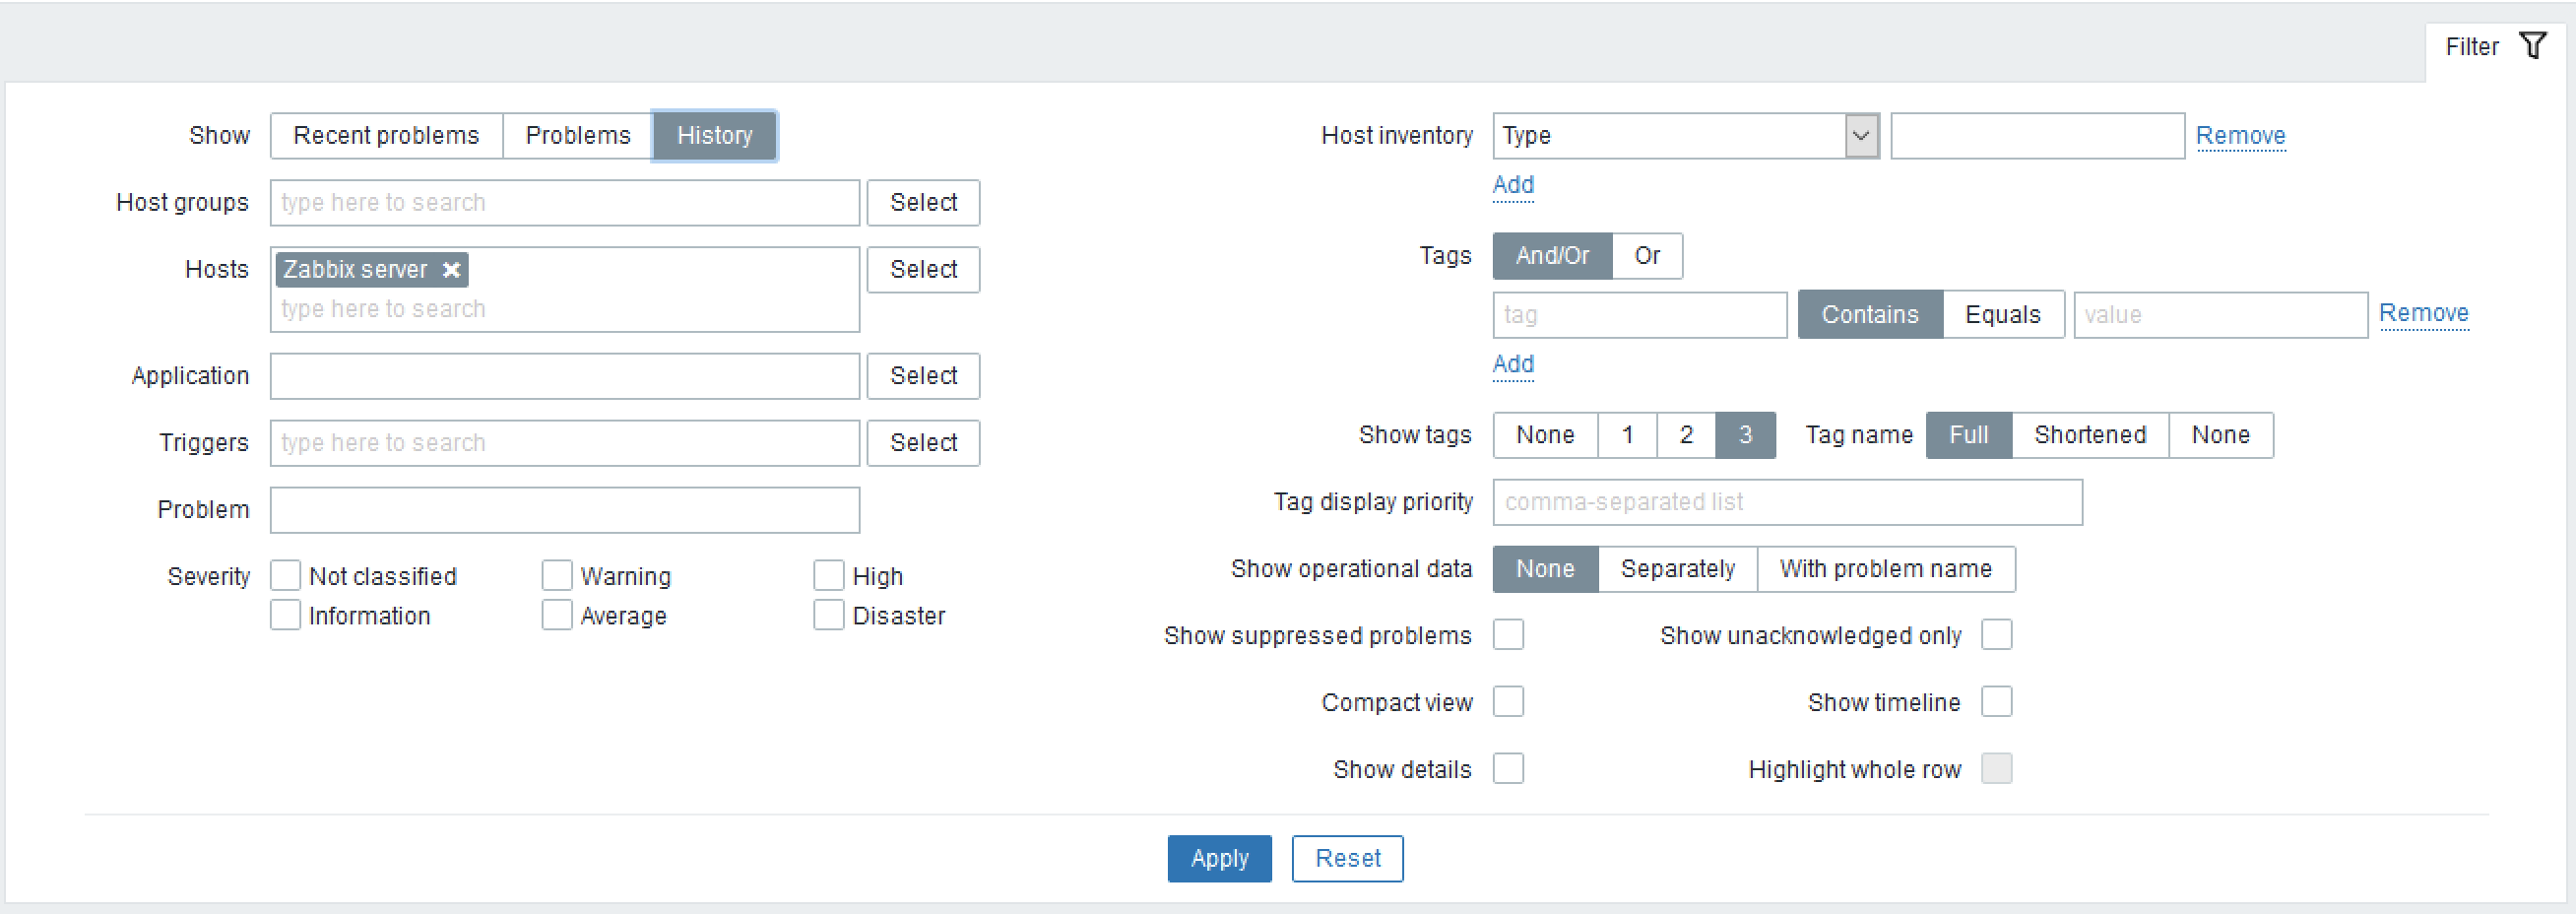The image size is (2576, 914).
Task: Remove Zabbix server host tag with x
Action: click(452, 270)
